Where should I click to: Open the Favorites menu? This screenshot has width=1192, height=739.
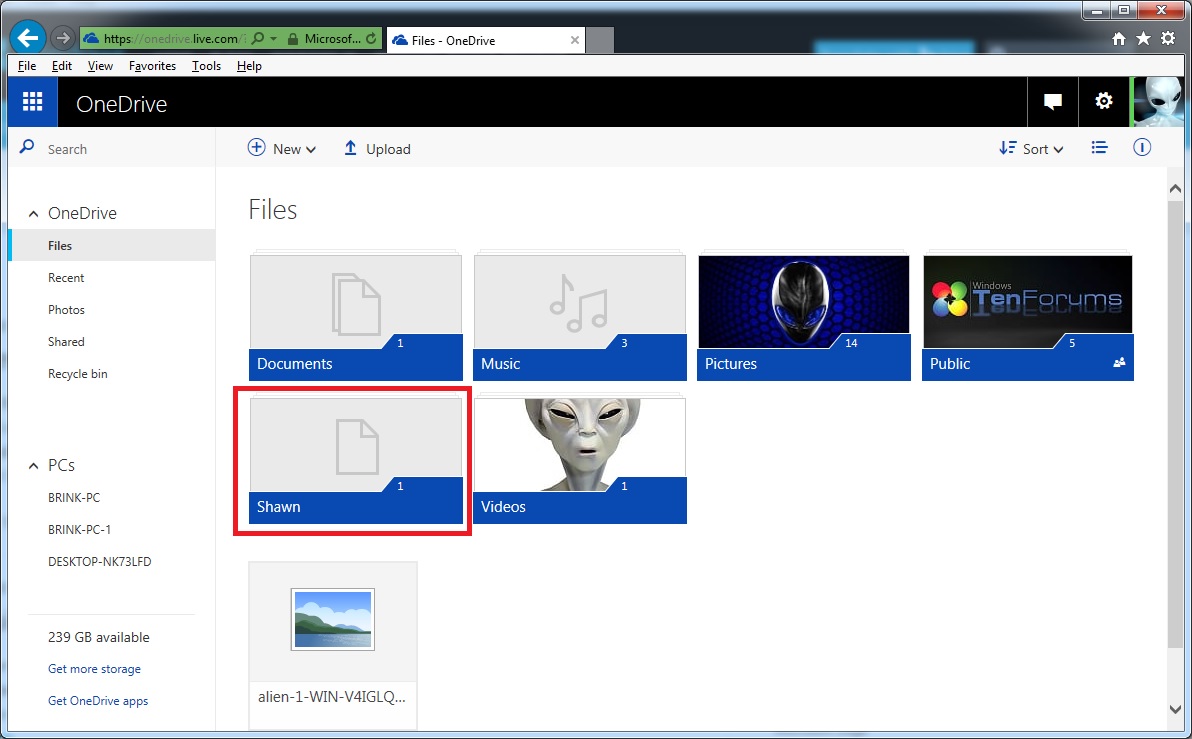(152, 66)
